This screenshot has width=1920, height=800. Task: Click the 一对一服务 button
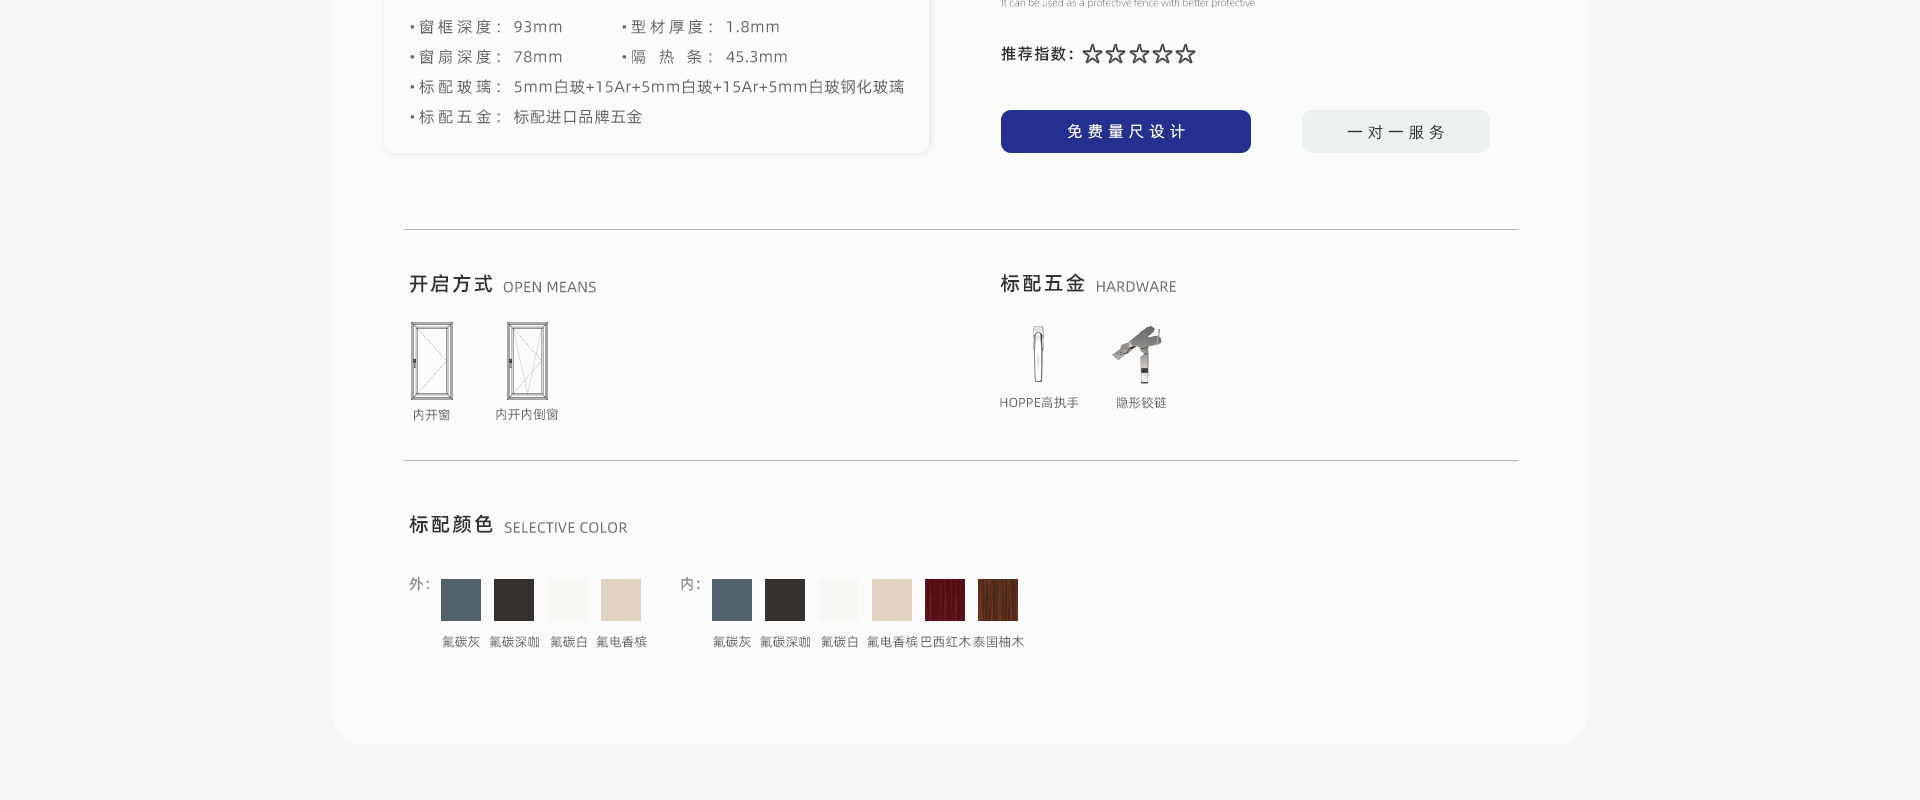(1395, 131)
